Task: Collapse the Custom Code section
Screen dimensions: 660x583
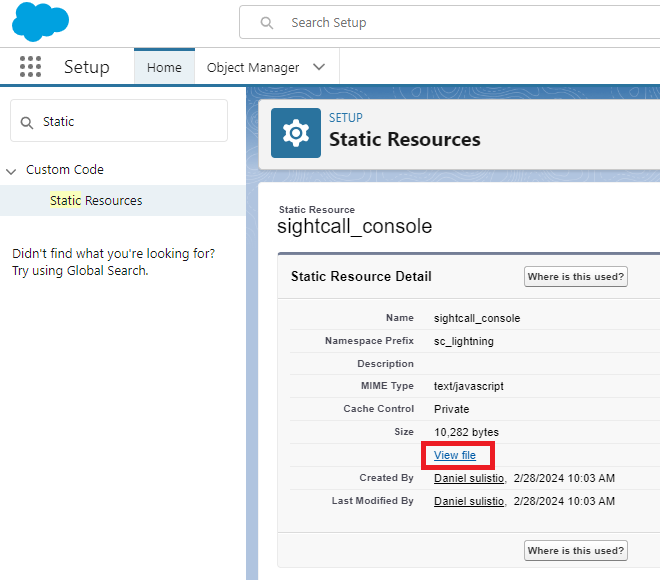Action: 11,171
